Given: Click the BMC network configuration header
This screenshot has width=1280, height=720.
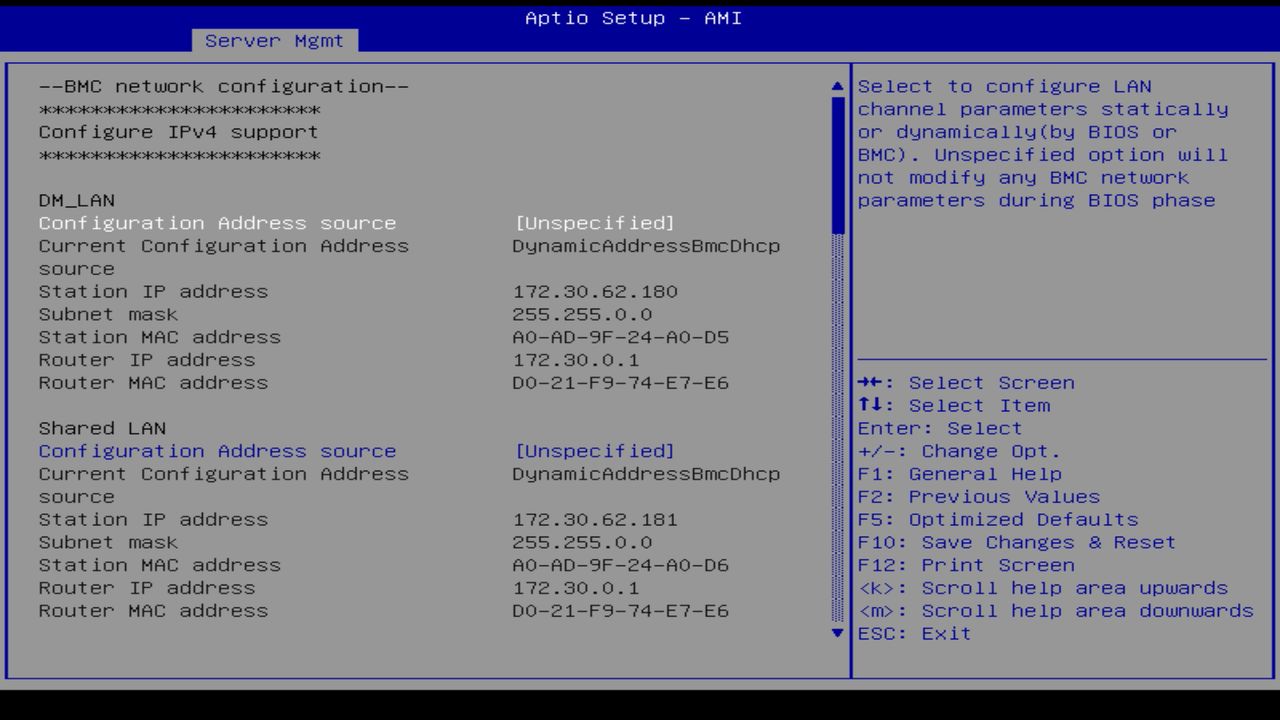Looking at the screenshot, I should pyautogui.click(x=223, y=86).
